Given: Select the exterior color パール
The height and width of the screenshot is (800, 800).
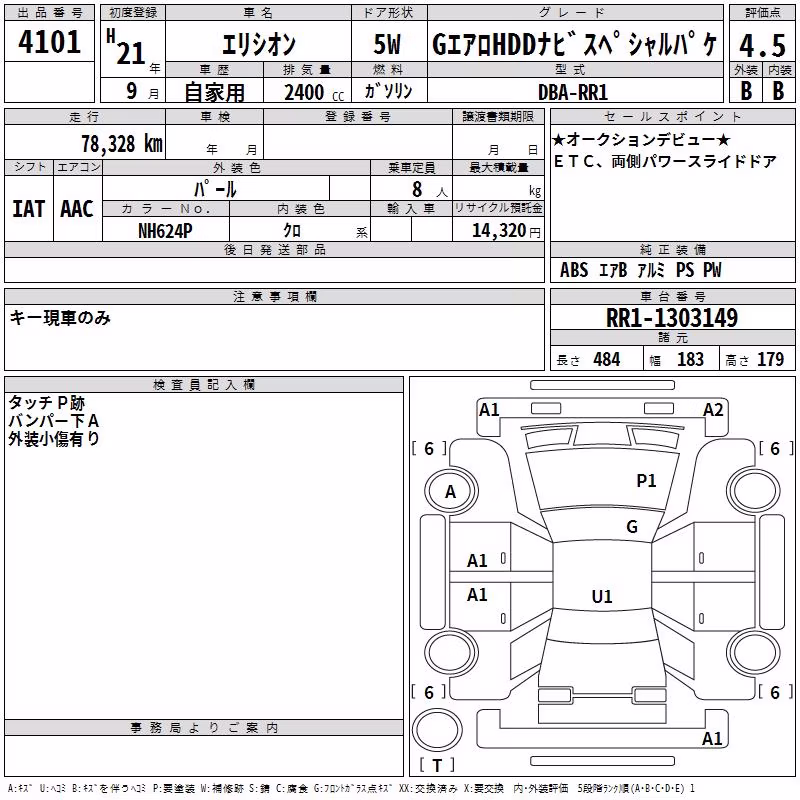Looking at the screenshot, I should [215, 189].
